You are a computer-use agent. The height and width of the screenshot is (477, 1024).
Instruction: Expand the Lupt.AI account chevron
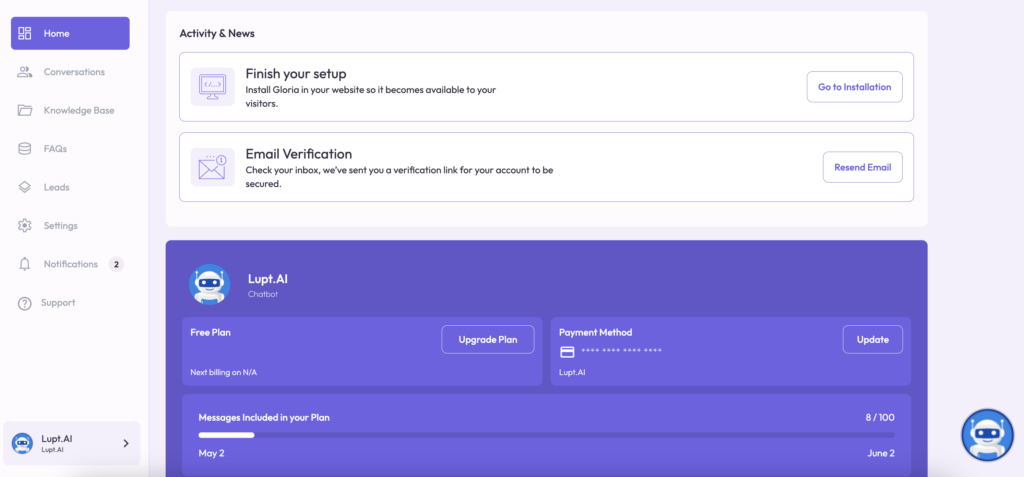point(125,443)
